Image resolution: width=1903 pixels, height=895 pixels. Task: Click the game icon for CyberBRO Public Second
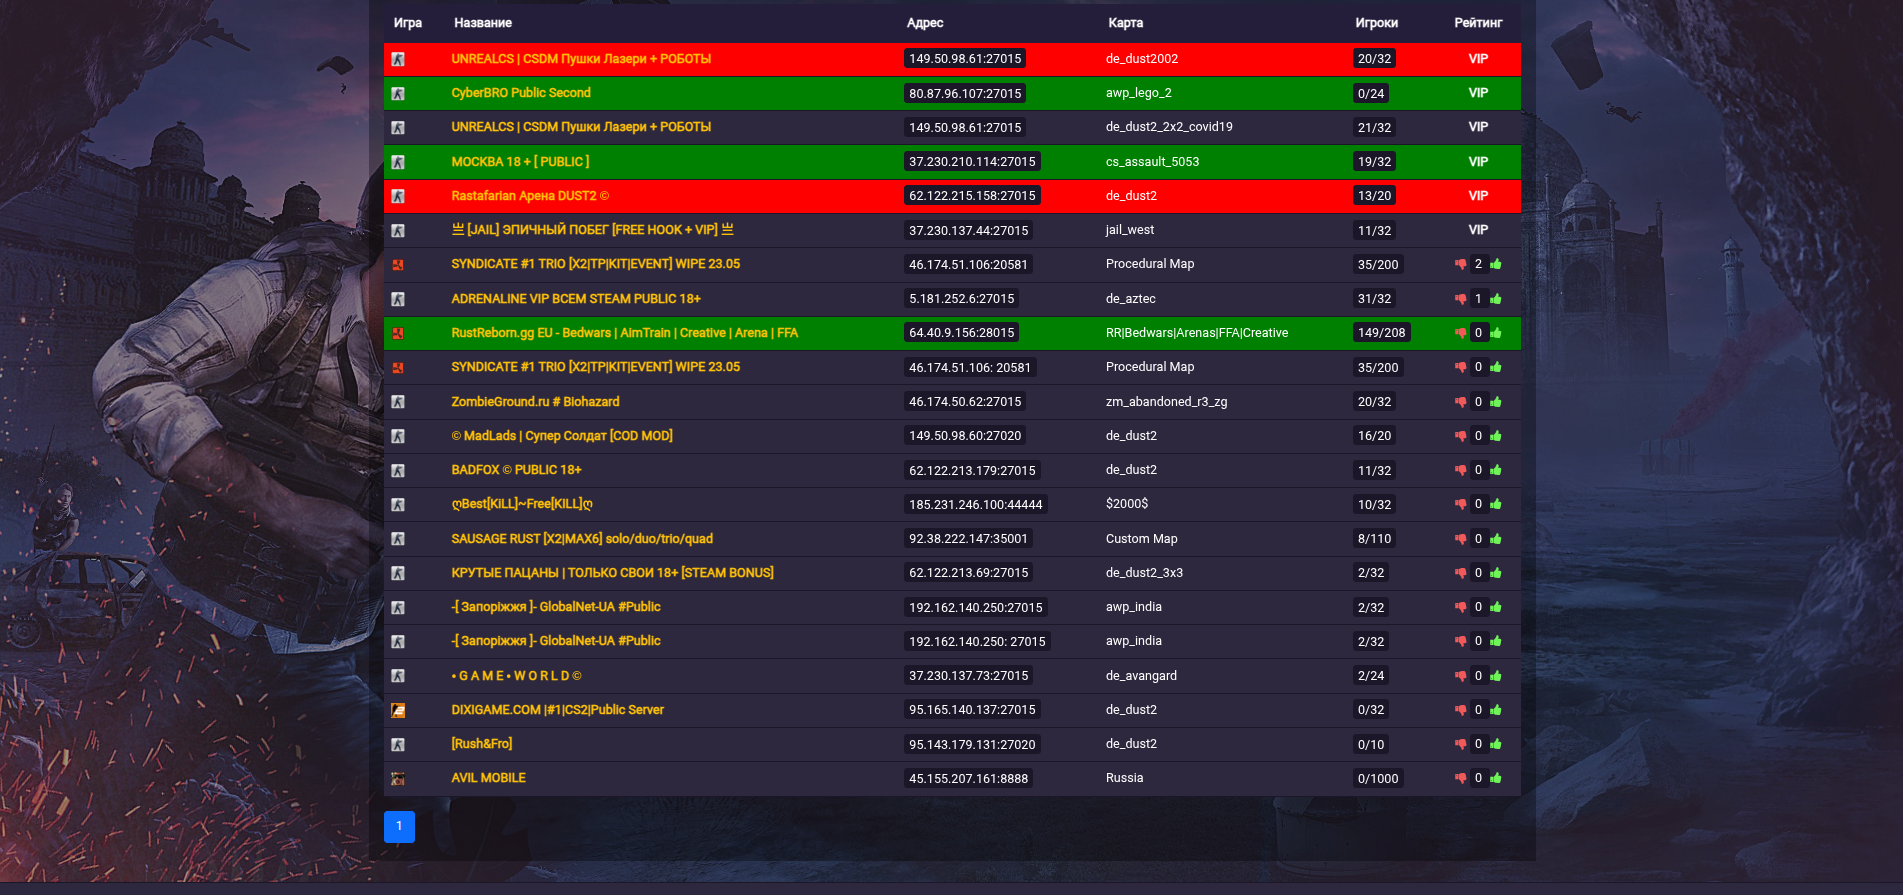[398, 94]
